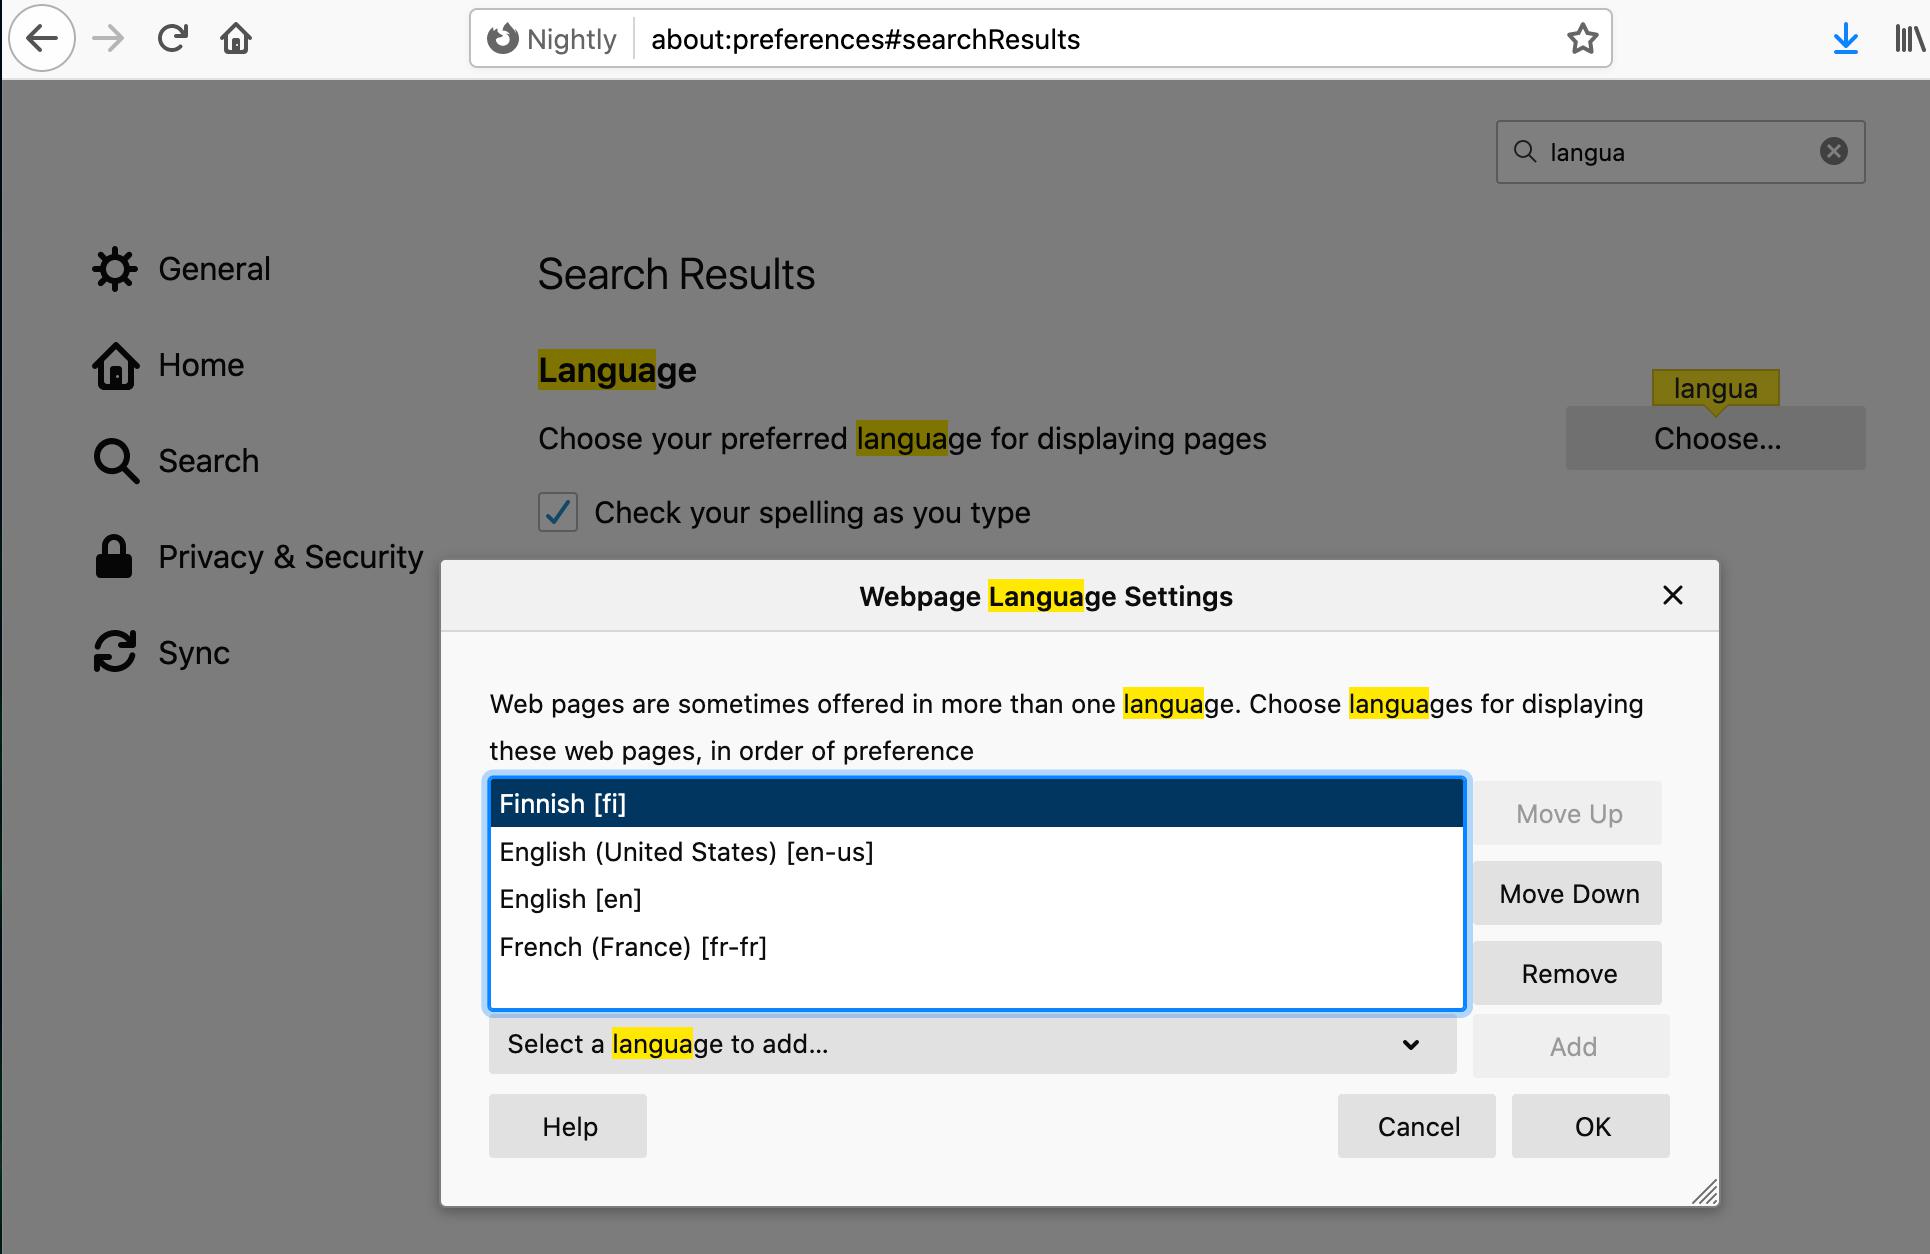This screenshot has height=1254, width=1930.
Task: Bookmark this page via the star icon
Action: [x=1583, y=39]
